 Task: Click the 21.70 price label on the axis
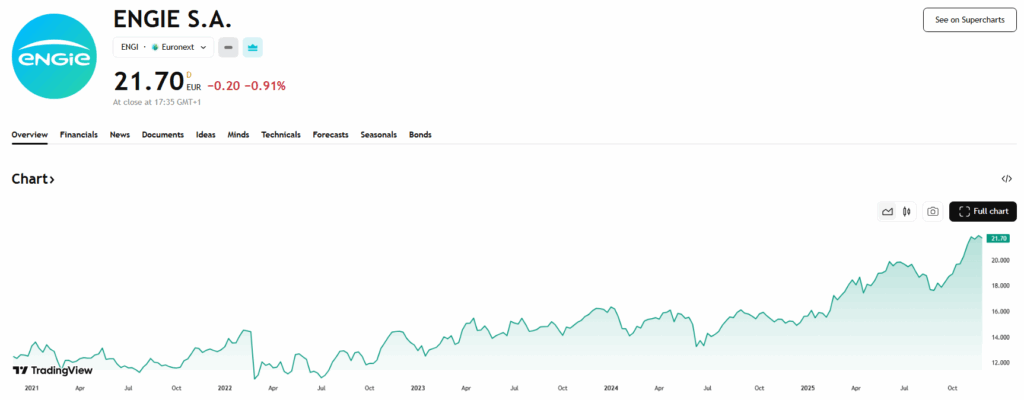[997, 238]
